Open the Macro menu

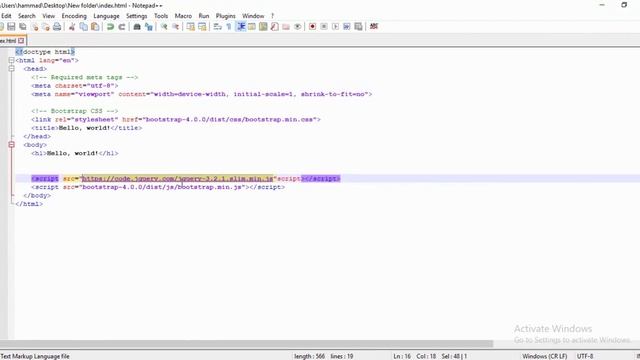click(x=183, y=16)
